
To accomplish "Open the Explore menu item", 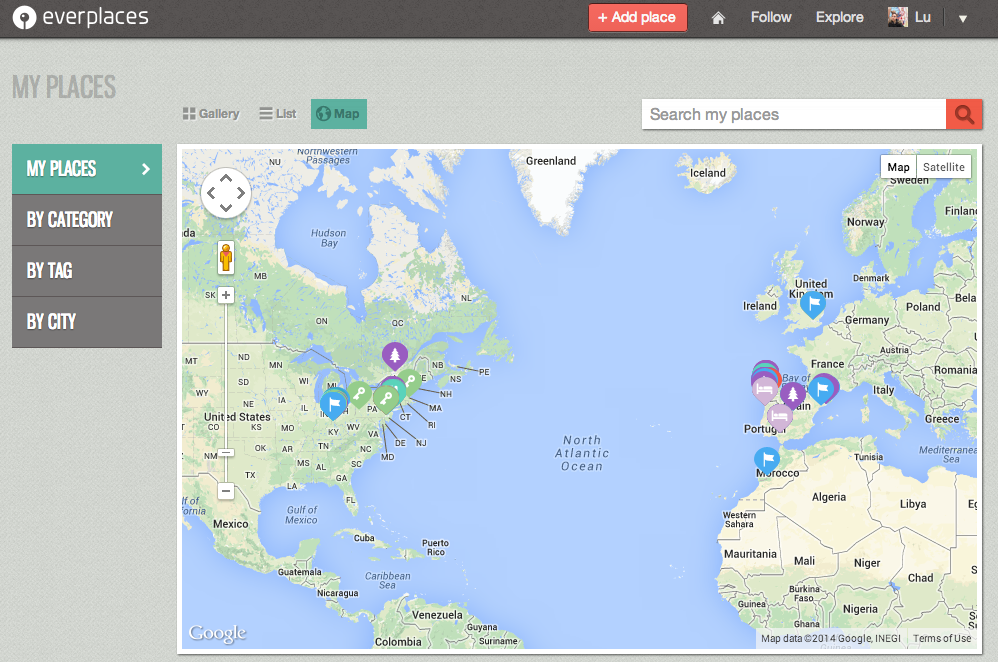I will pyautogui.click(x=839, y=17).
